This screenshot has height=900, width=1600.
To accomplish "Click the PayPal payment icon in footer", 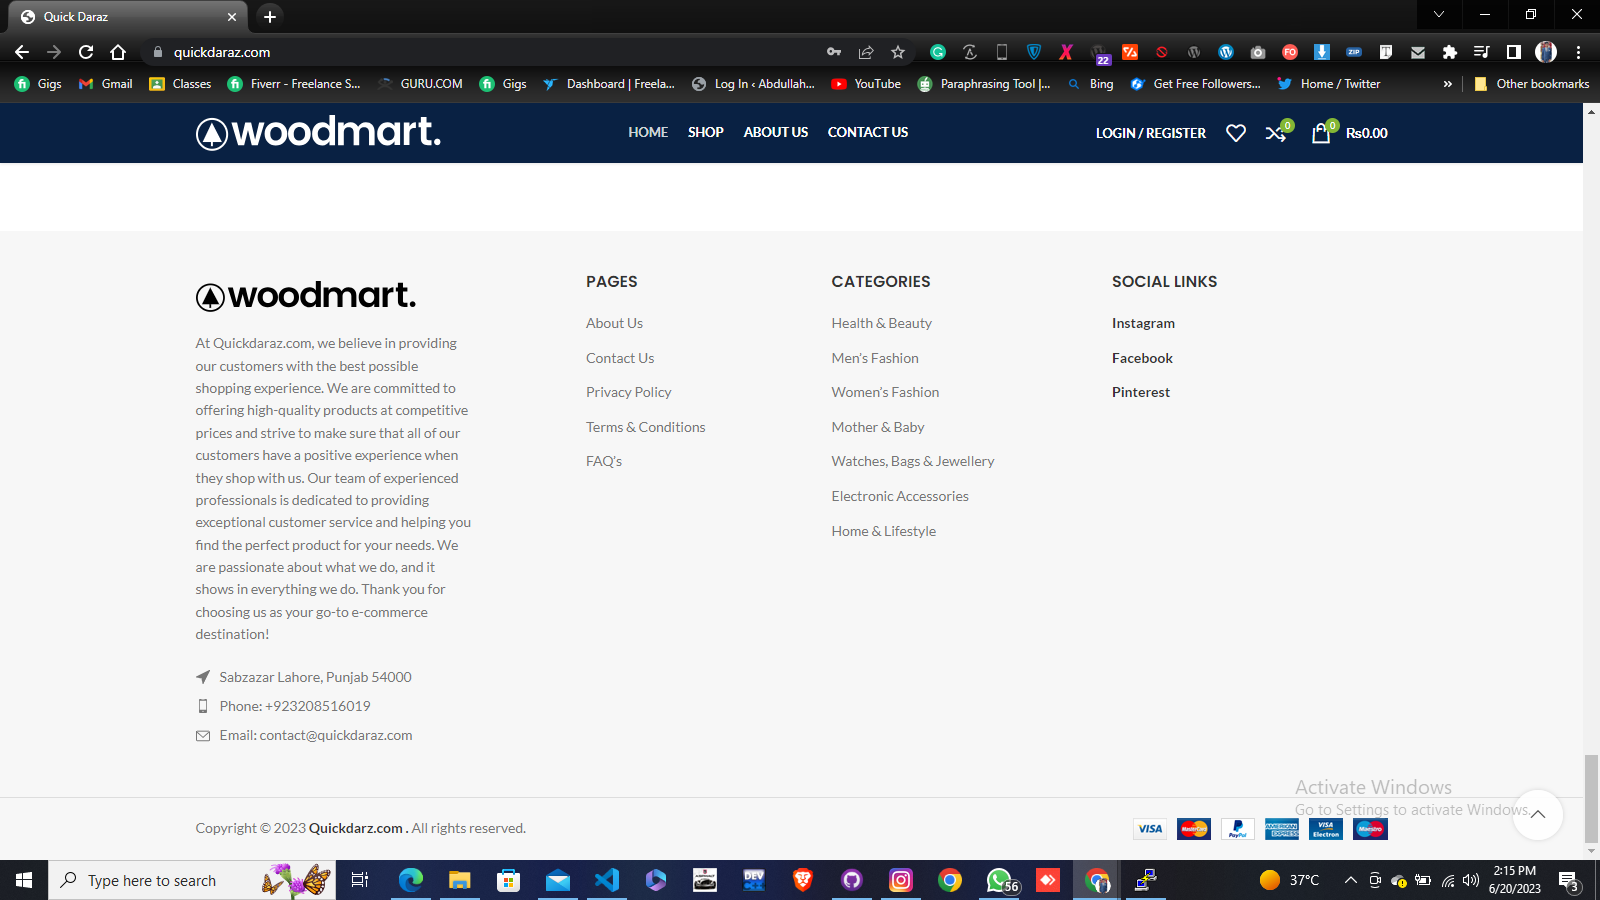I will [1238, 829].
